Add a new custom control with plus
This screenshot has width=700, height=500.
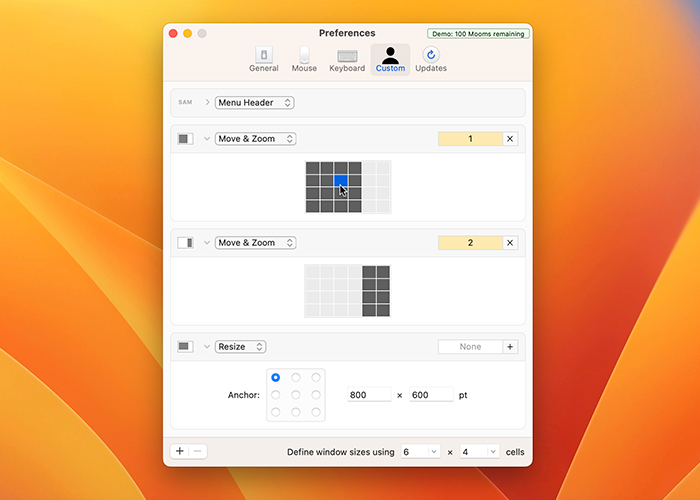pos(179,451)
